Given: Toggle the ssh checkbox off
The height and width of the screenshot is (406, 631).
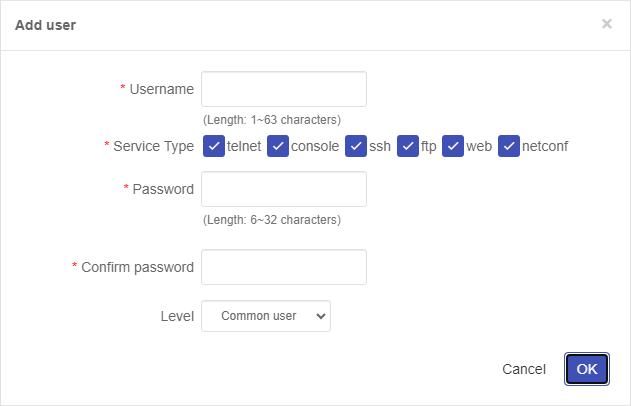Looking at the screenshot, I should [356, 146].
